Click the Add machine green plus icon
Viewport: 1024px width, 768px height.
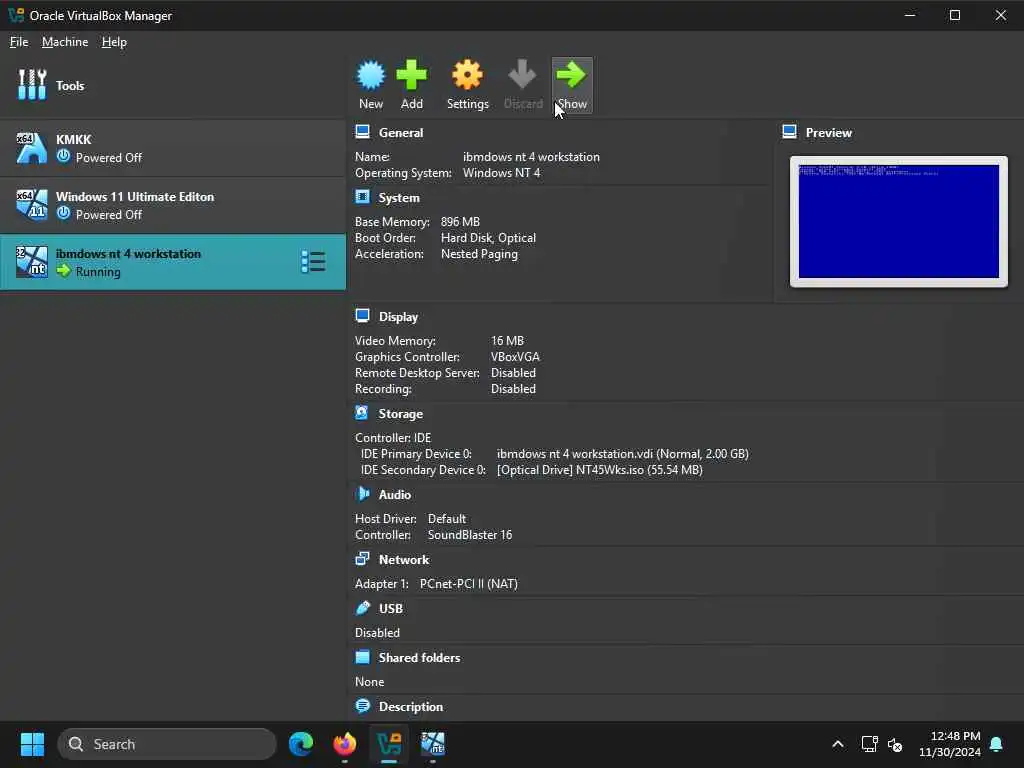(411, 75)
